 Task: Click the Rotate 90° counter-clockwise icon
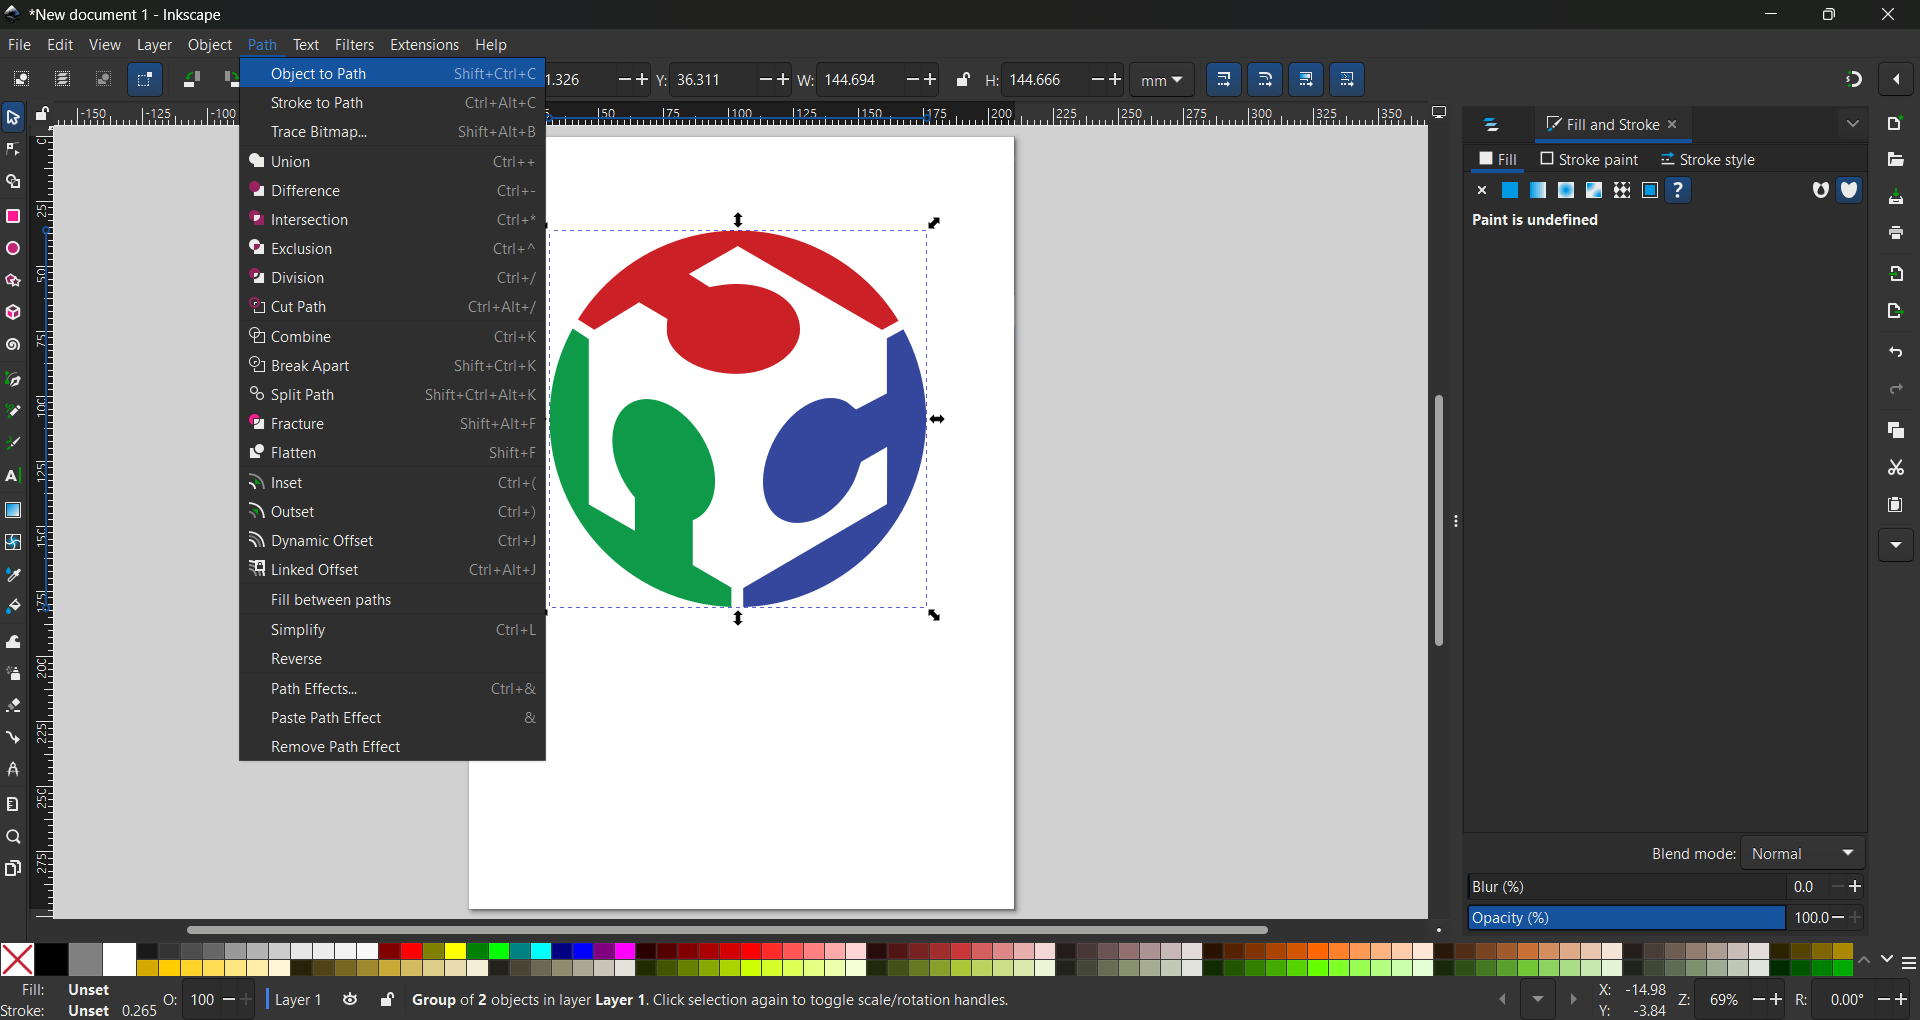coord(191,79)
